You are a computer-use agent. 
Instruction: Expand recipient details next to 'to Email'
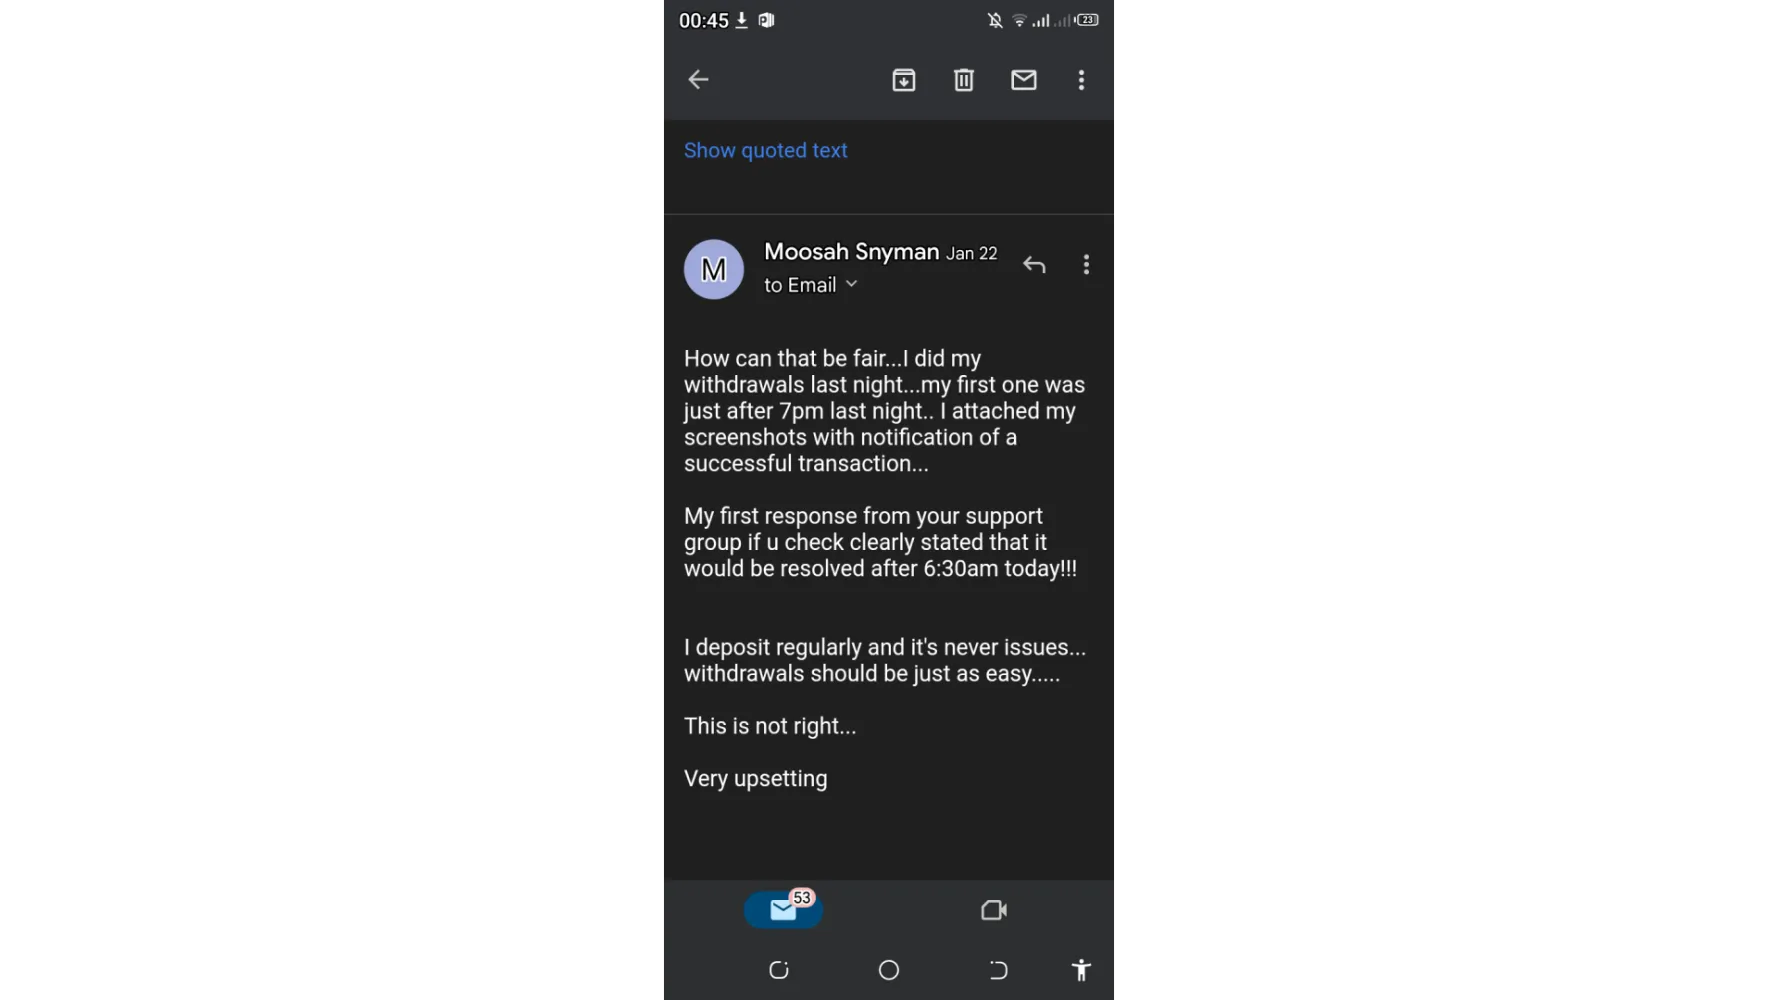[x=851, y=284]
